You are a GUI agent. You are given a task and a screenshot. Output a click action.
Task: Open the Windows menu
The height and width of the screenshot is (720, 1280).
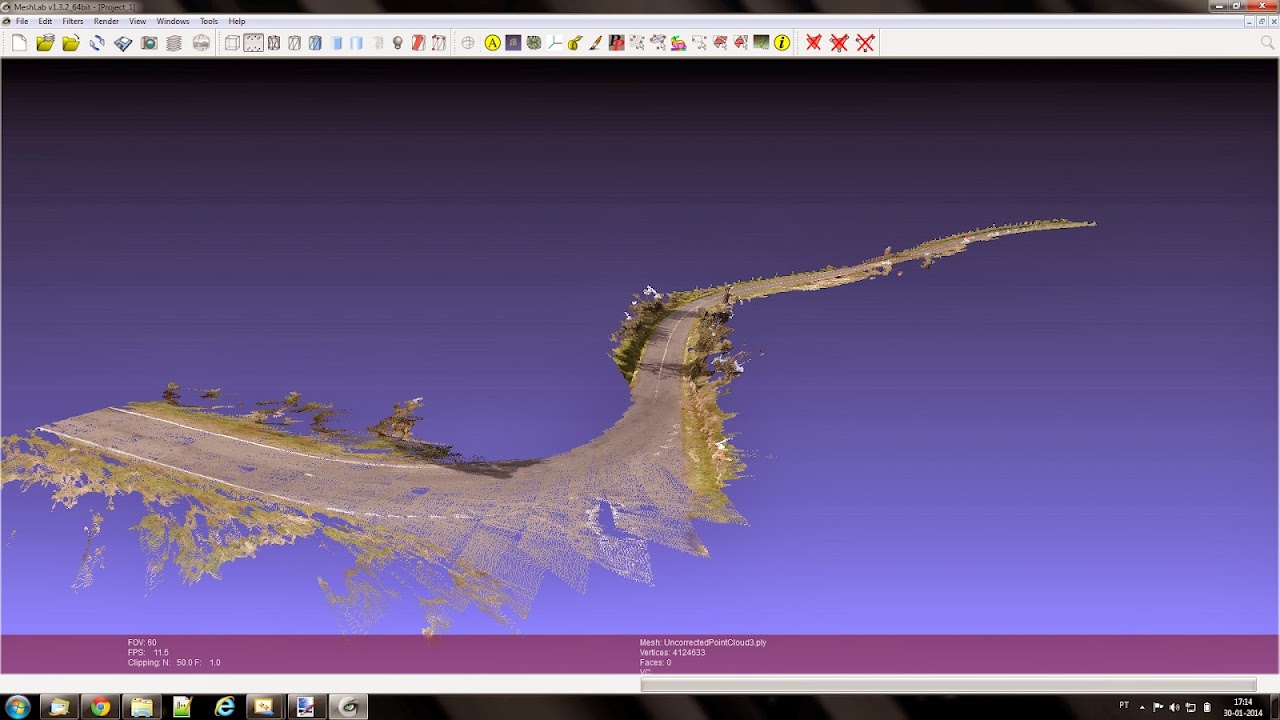click(173, 21)
